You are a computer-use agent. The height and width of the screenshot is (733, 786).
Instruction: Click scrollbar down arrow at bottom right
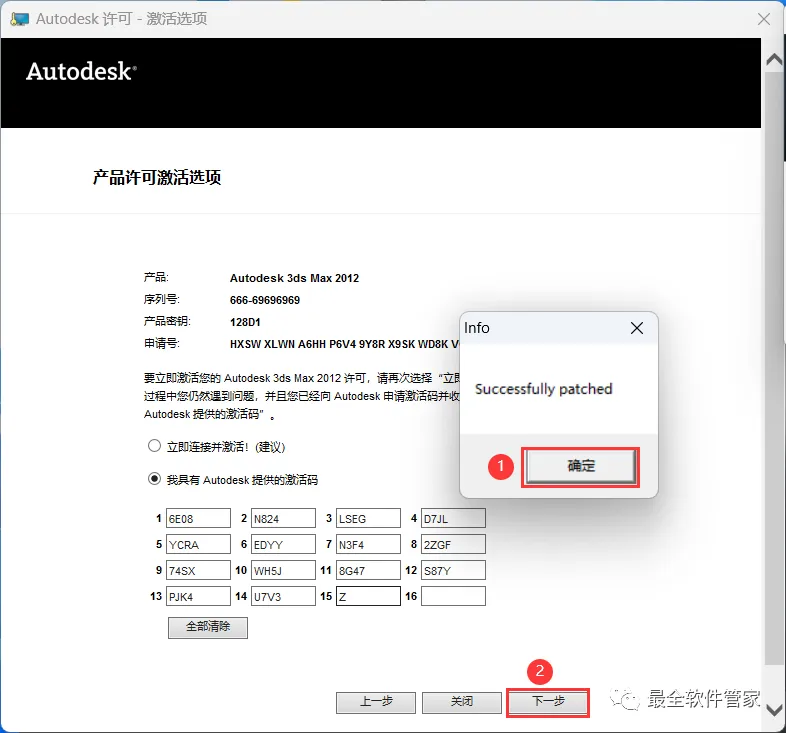tap(774, 710)
